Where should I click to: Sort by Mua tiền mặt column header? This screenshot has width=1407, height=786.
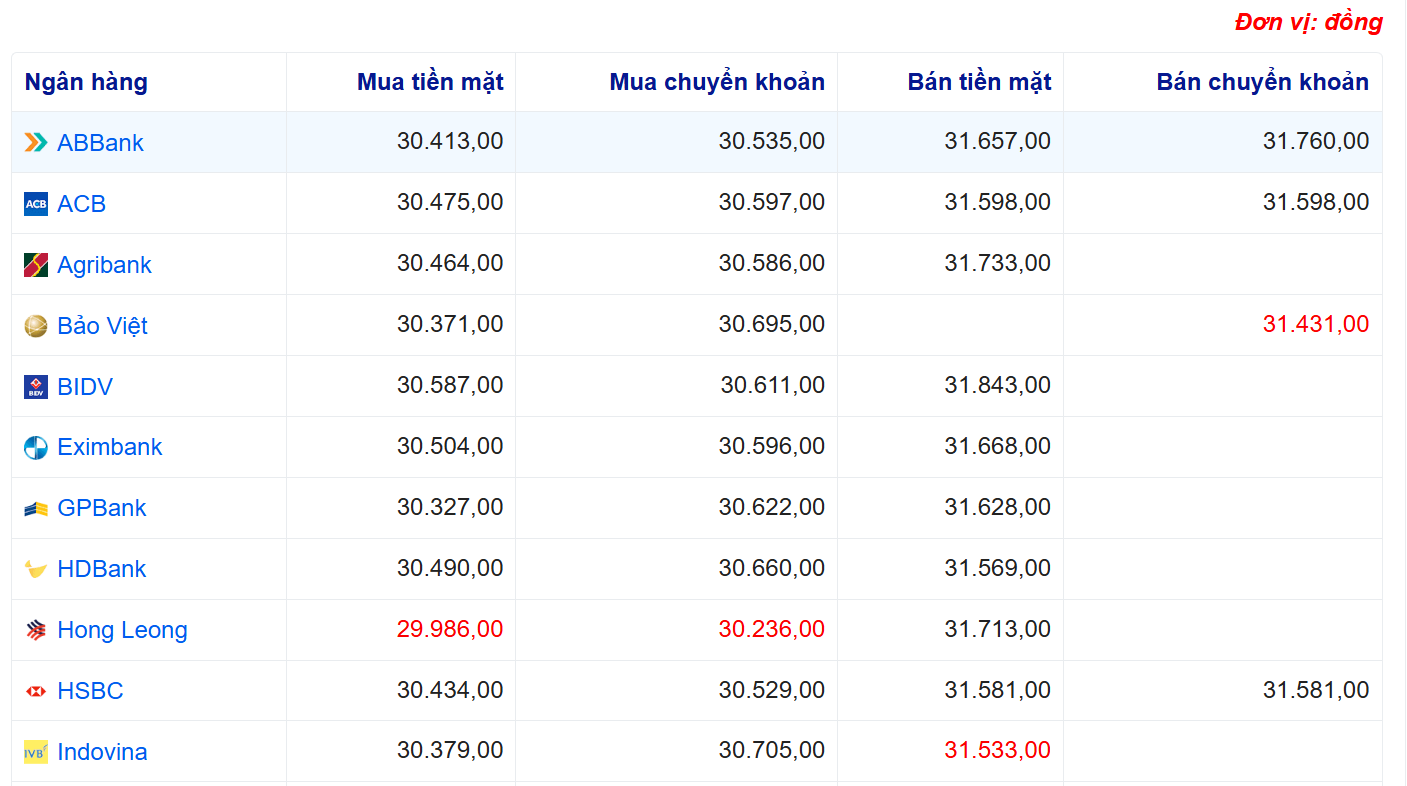(x=430, y=82)
